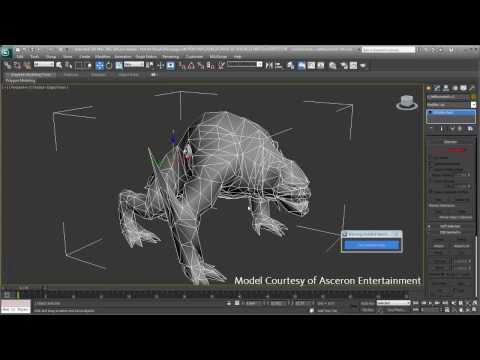Toggle the Keyboard Shortcut Override icon
This screenshot has width=480, height=360.
pos(171,65)
